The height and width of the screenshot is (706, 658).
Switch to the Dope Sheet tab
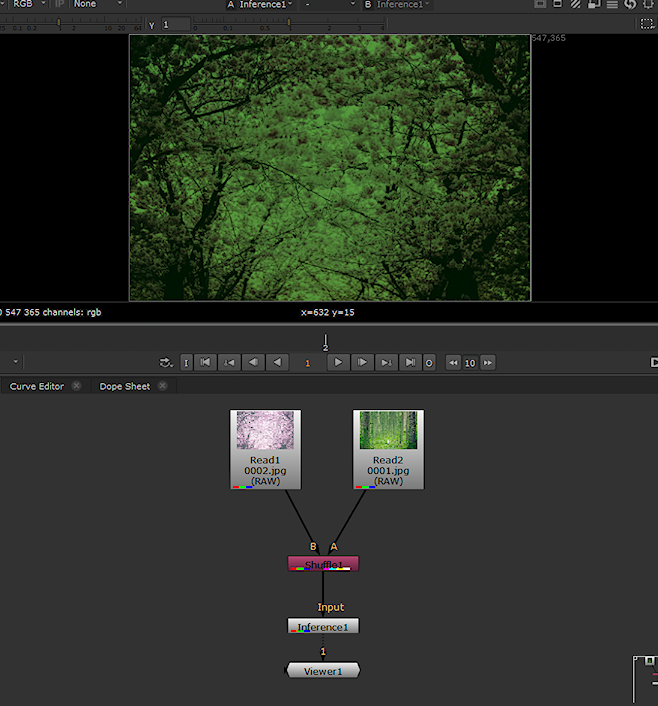(124, 386)
